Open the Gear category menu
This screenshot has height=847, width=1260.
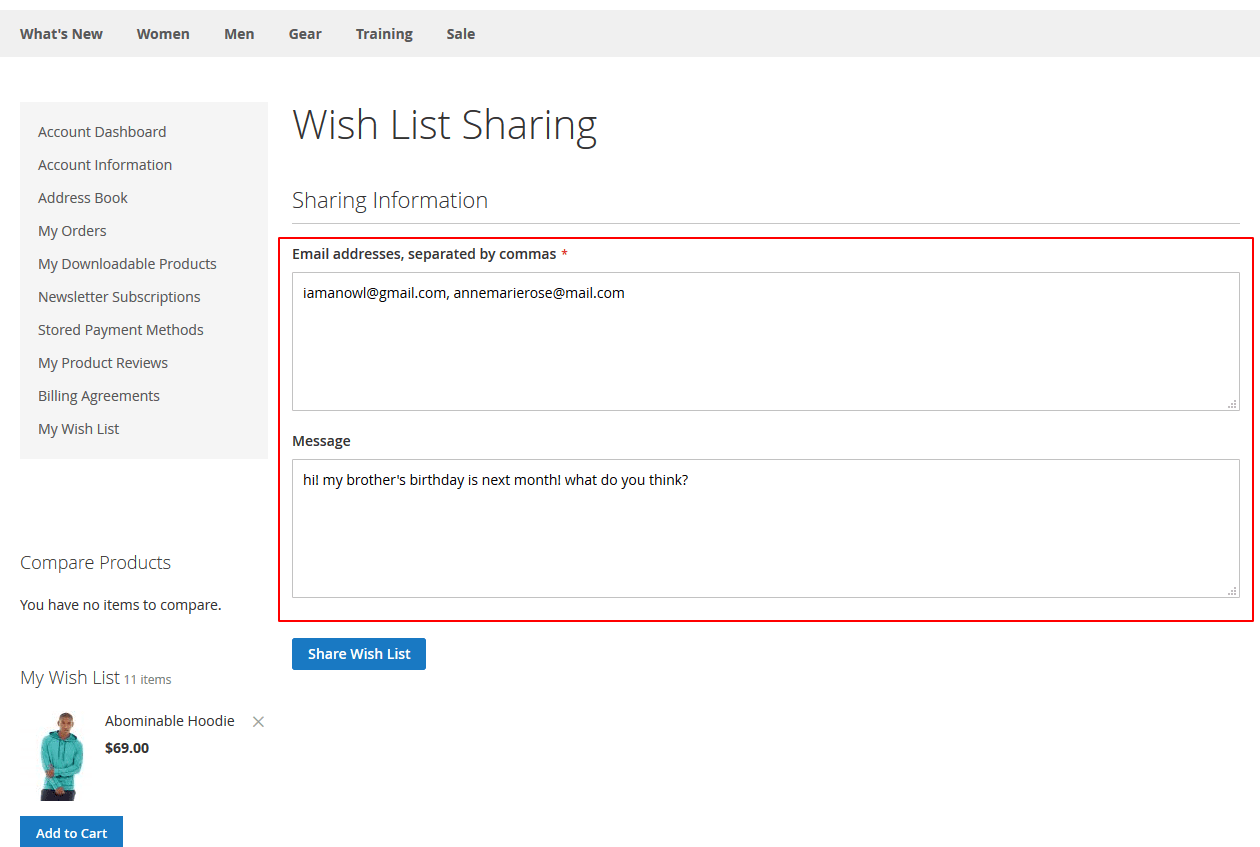coord(305,33)
